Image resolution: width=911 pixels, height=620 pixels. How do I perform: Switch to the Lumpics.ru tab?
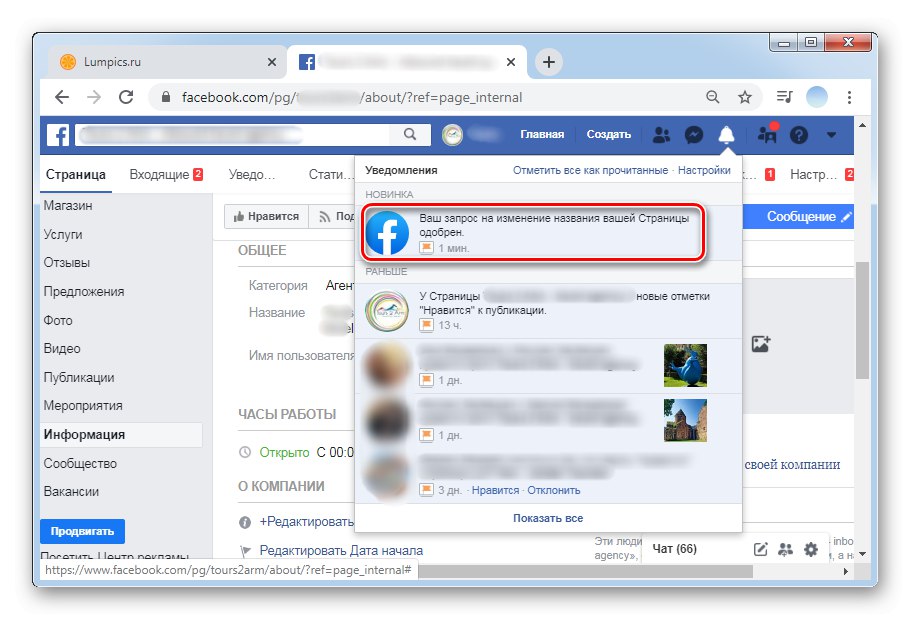tap(166, 62)
